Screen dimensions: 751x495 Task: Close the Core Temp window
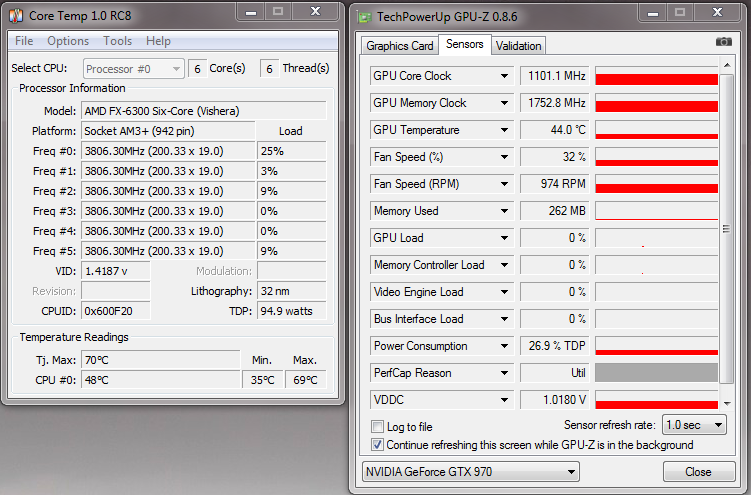pyautogui.click(x=315, y=12)
